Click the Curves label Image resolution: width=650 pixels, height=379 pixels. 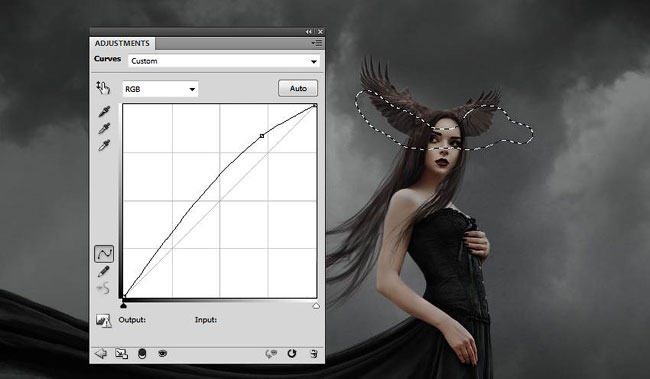(107, 59)
